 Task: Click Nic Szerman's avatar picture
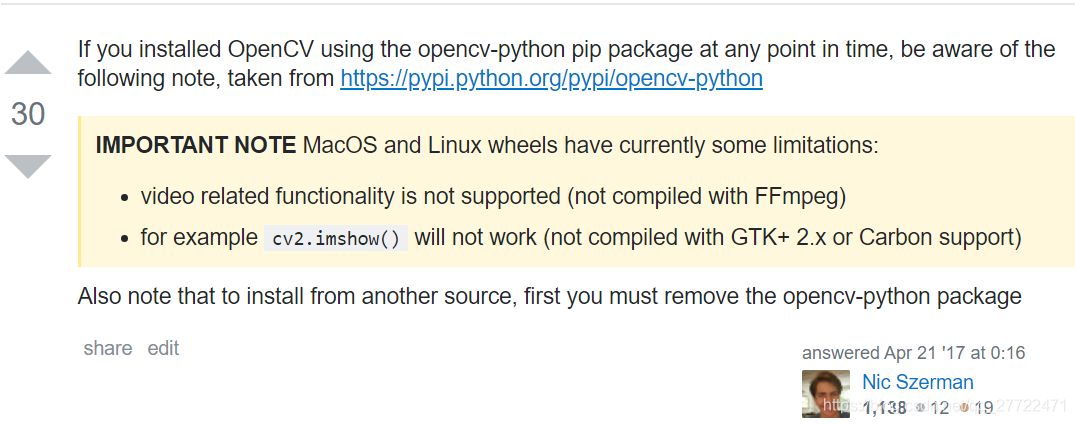point(825,394)
